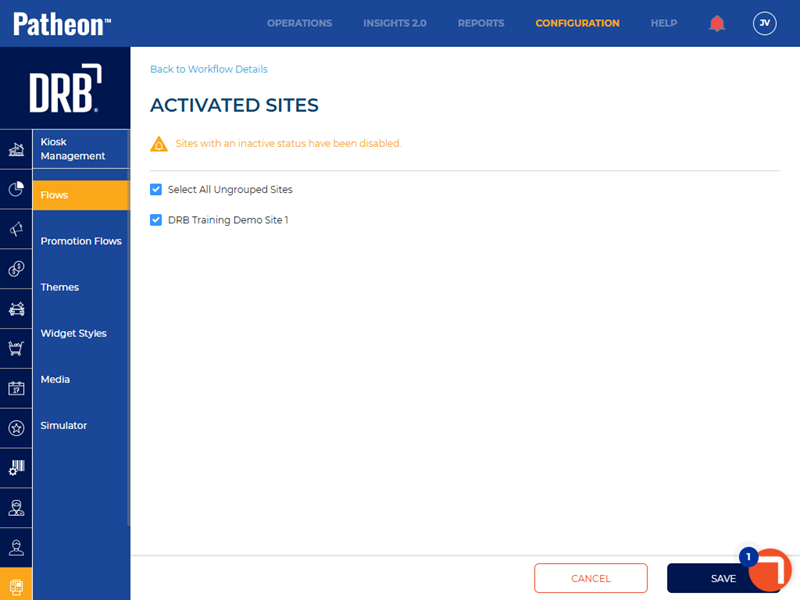Toggle DRB Training Demo Site 1 checkbox

pos(156,220)
